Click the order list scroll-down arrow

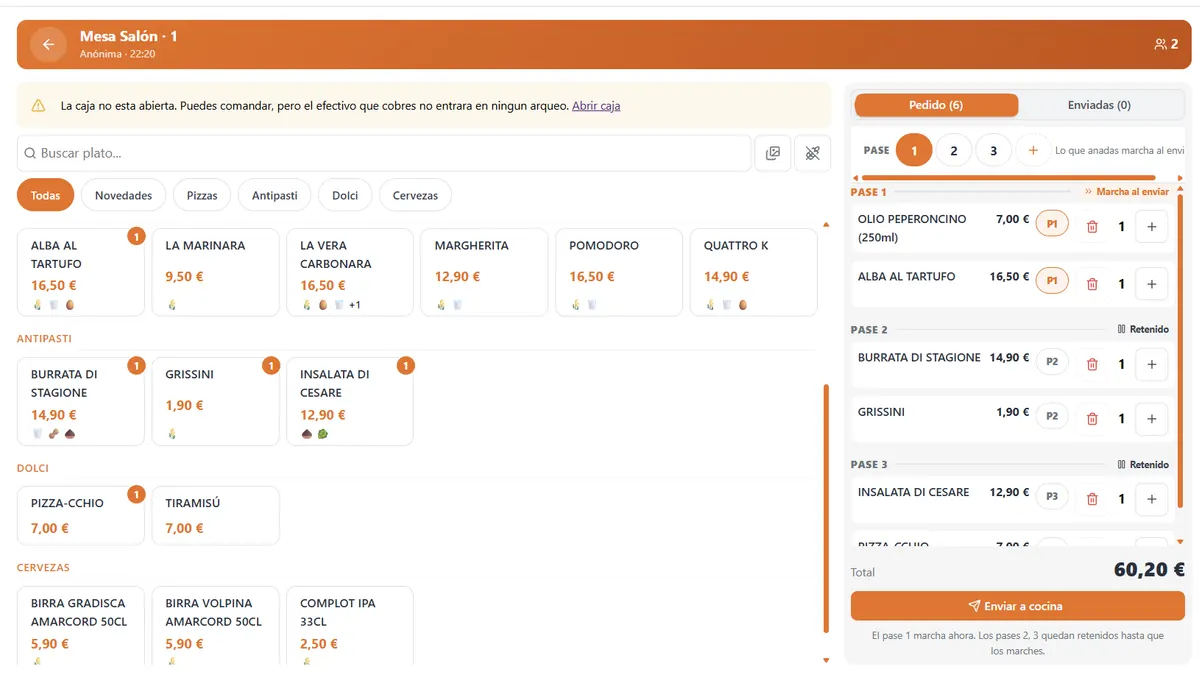(1180, 541)
